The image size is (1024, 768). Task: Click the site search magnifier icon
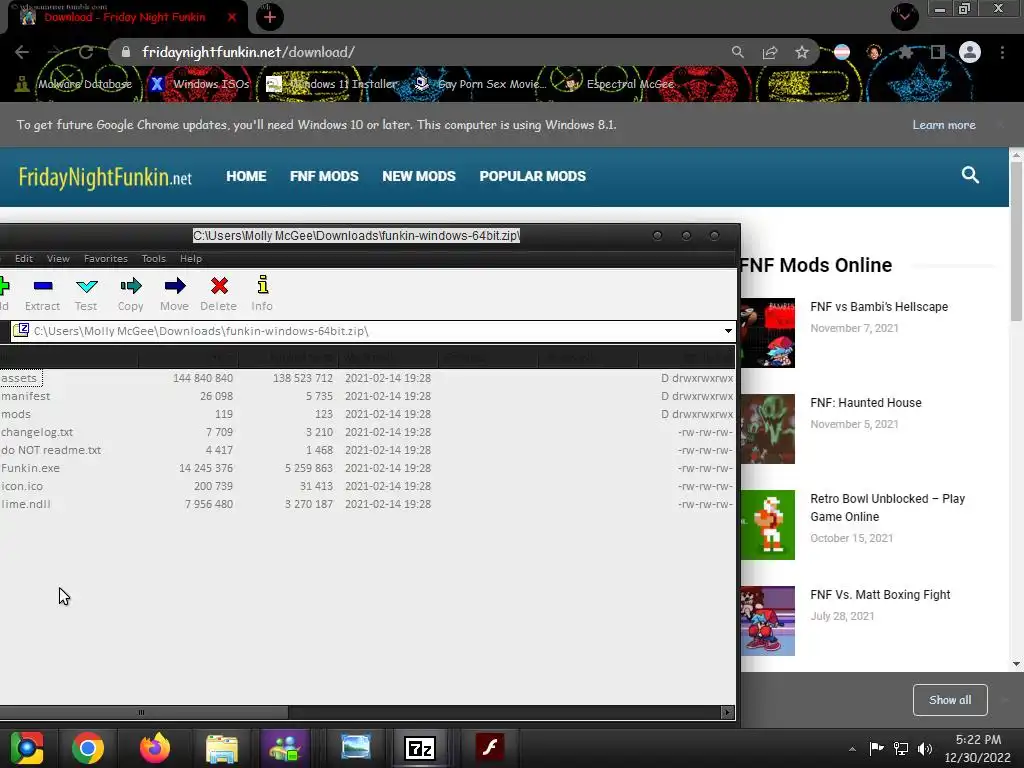tap(970, 175)
